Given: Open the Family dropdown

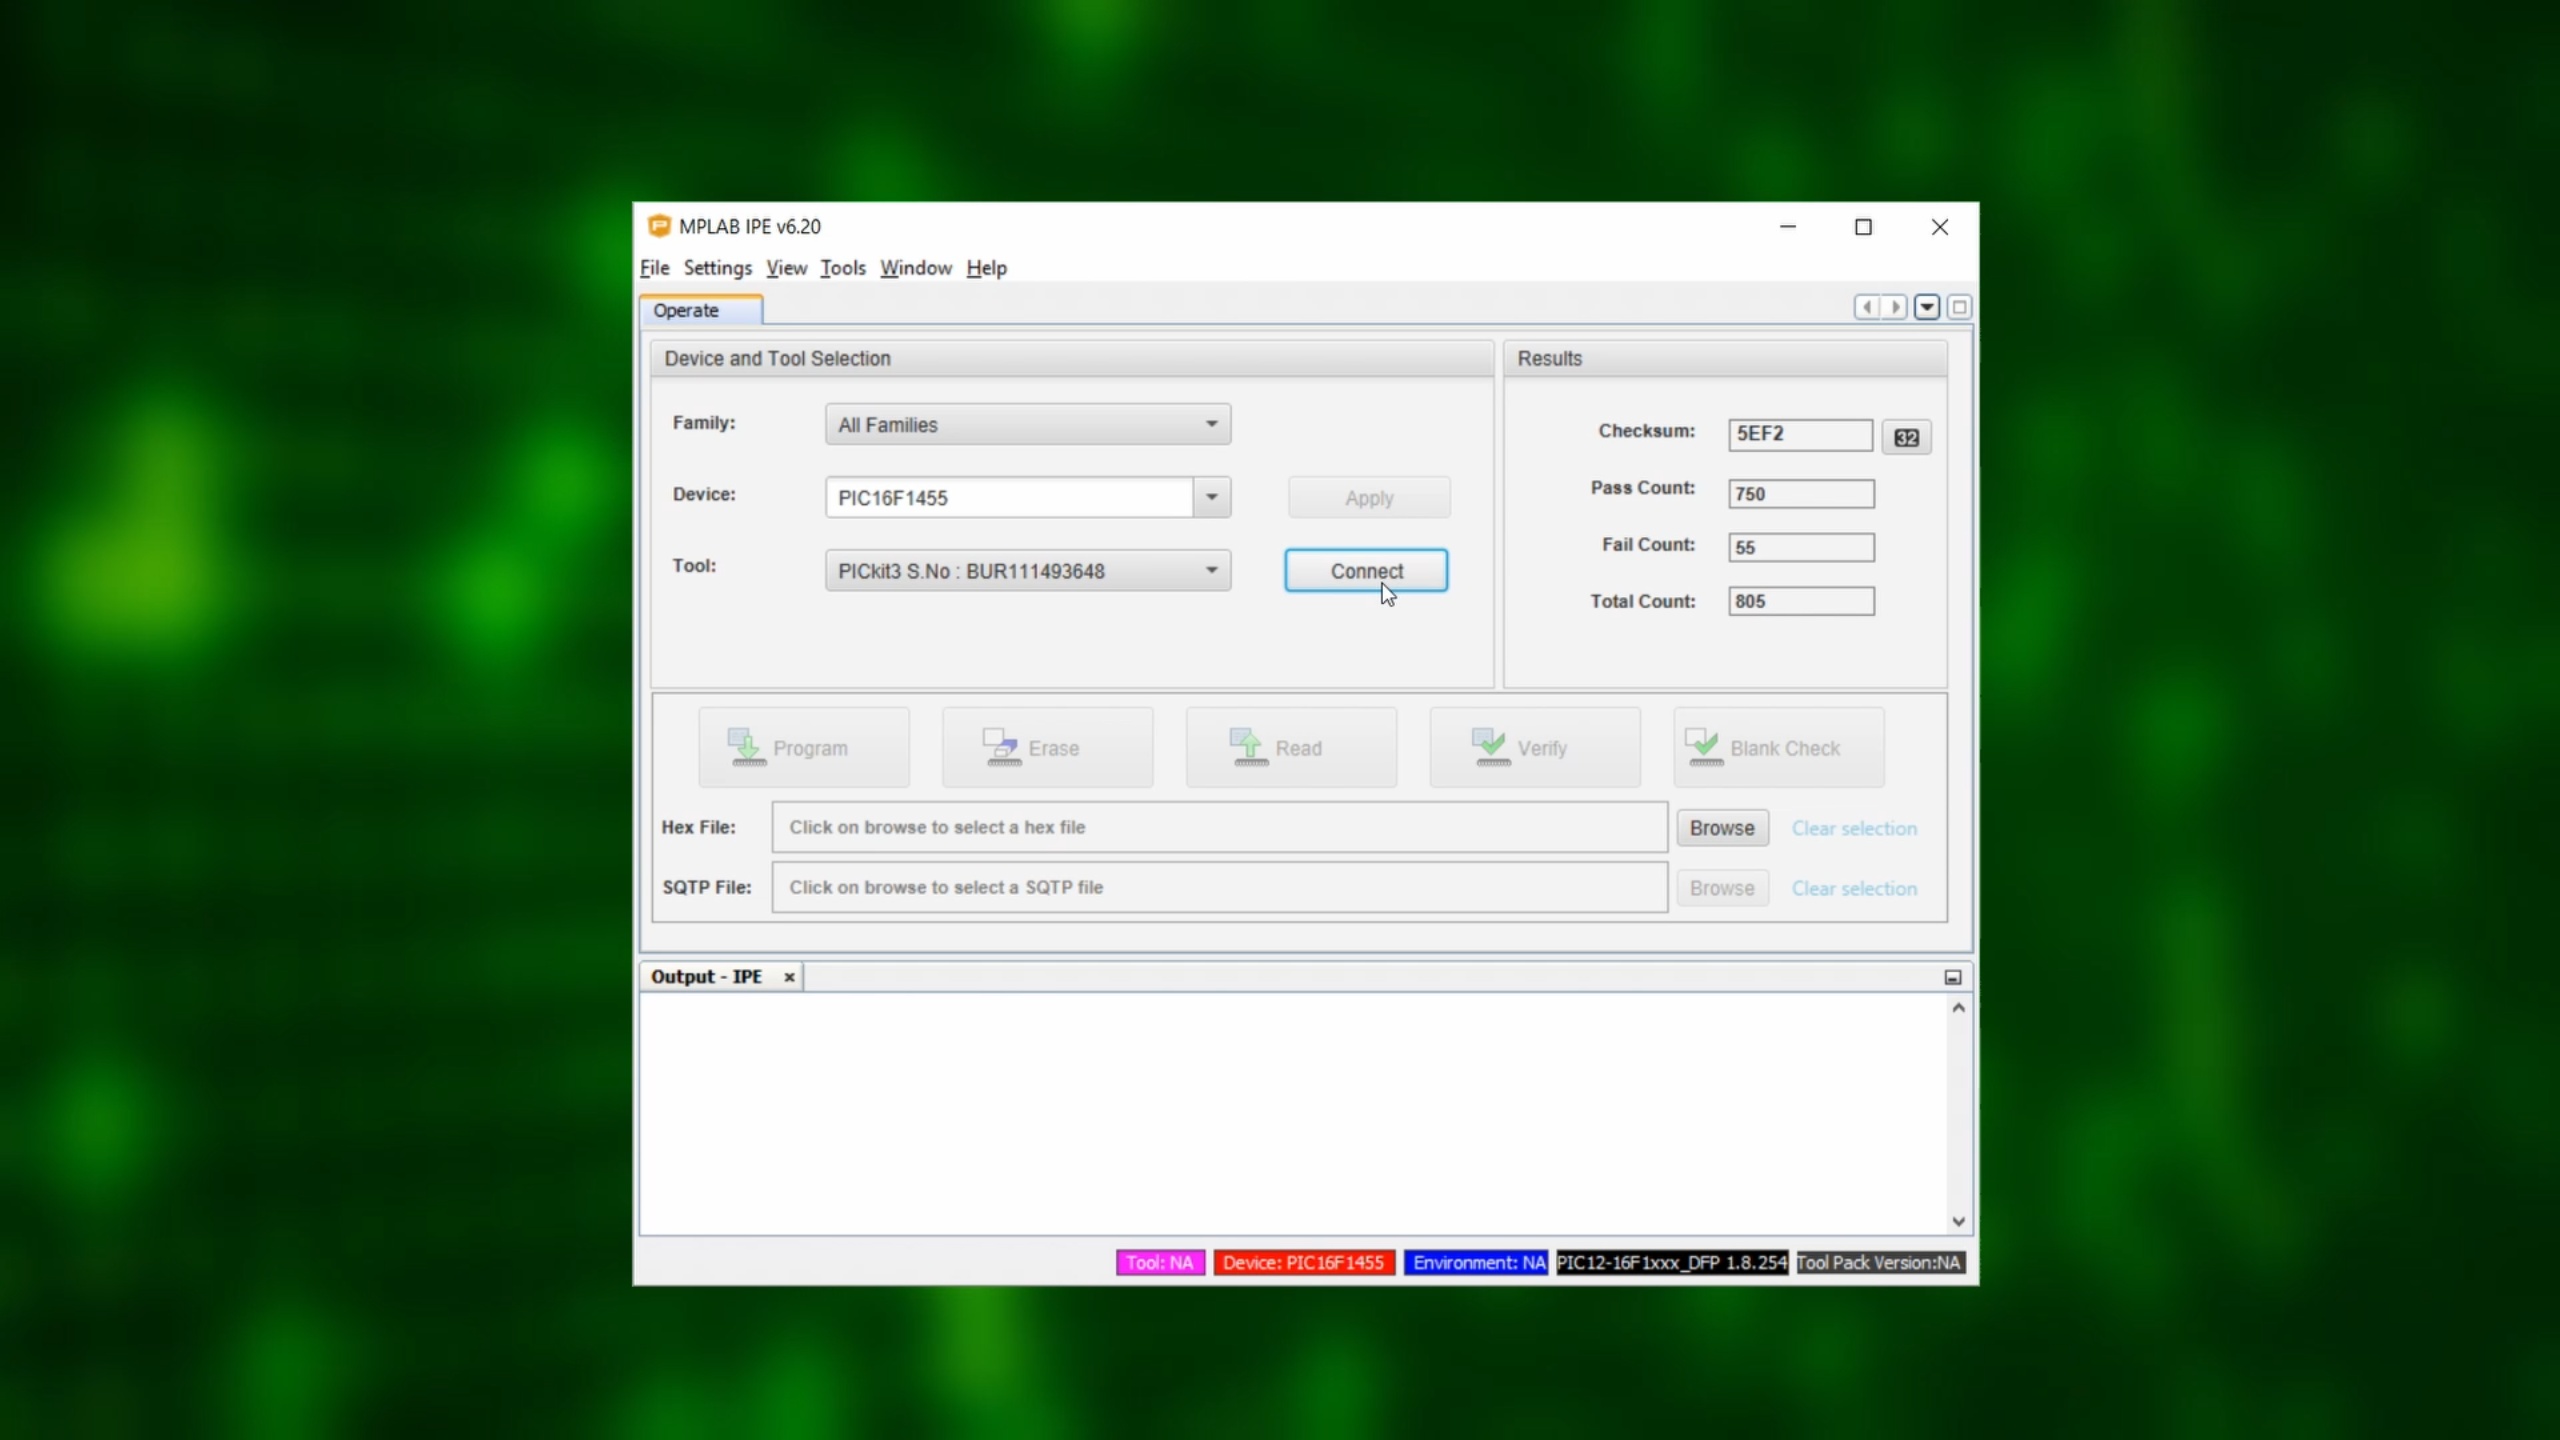Looking at the screenshot, I should (1027, 424).
